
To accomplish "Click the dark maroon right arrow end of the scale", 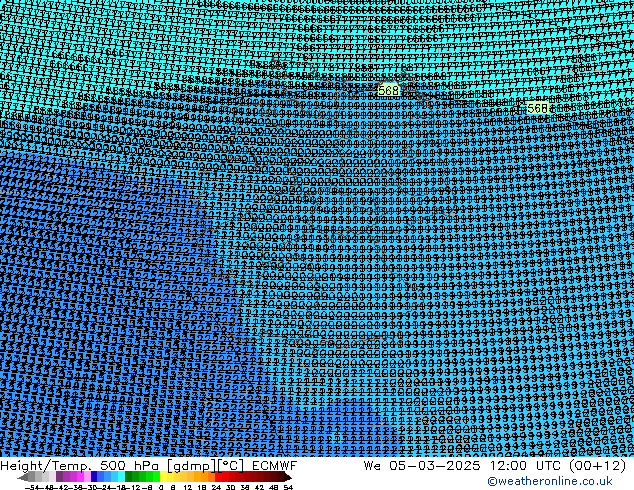I will coord(287,477).
